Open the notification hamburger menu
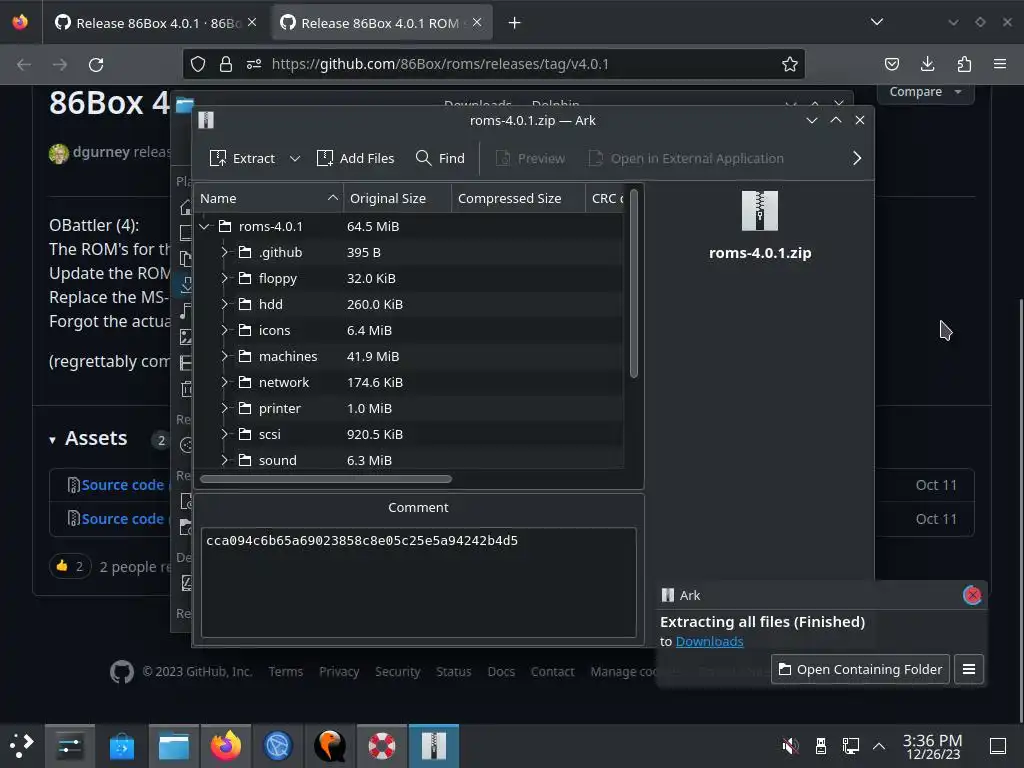This screenshot has width=1024, height=768. pos(969,669)
